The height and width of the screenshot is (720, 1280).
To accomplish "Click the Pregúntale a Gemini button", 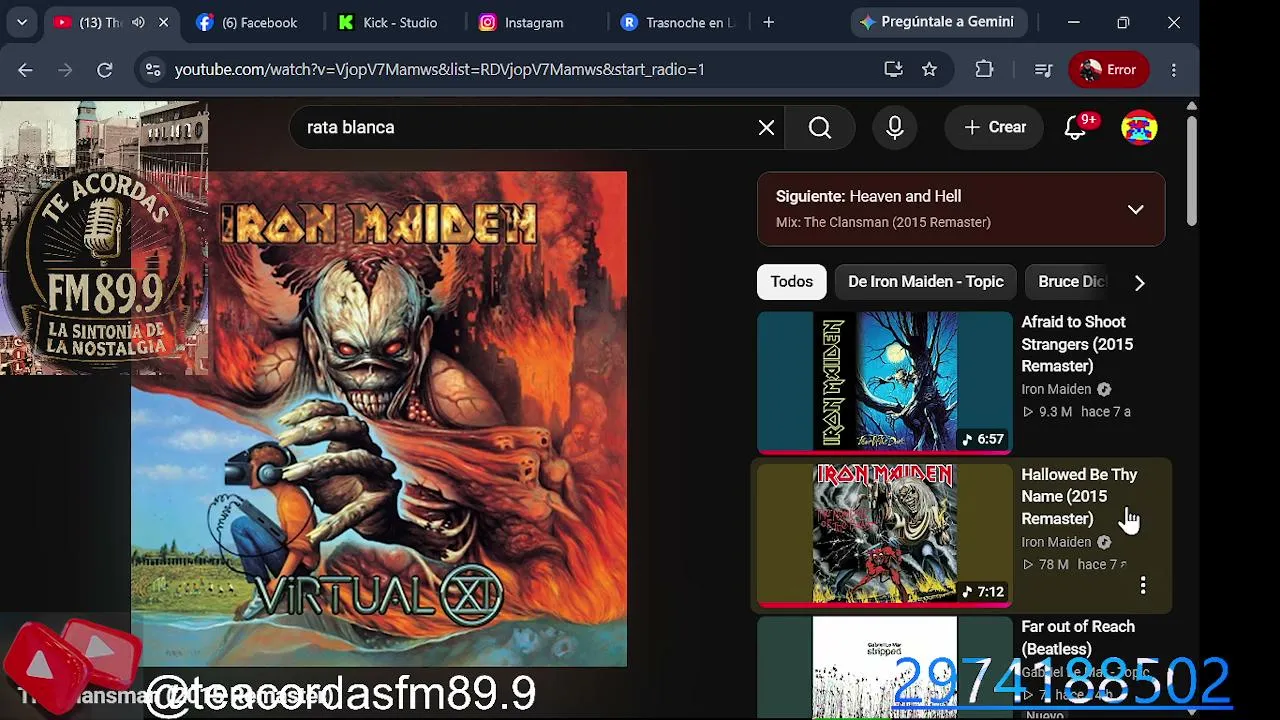I will tap(937, 22).
